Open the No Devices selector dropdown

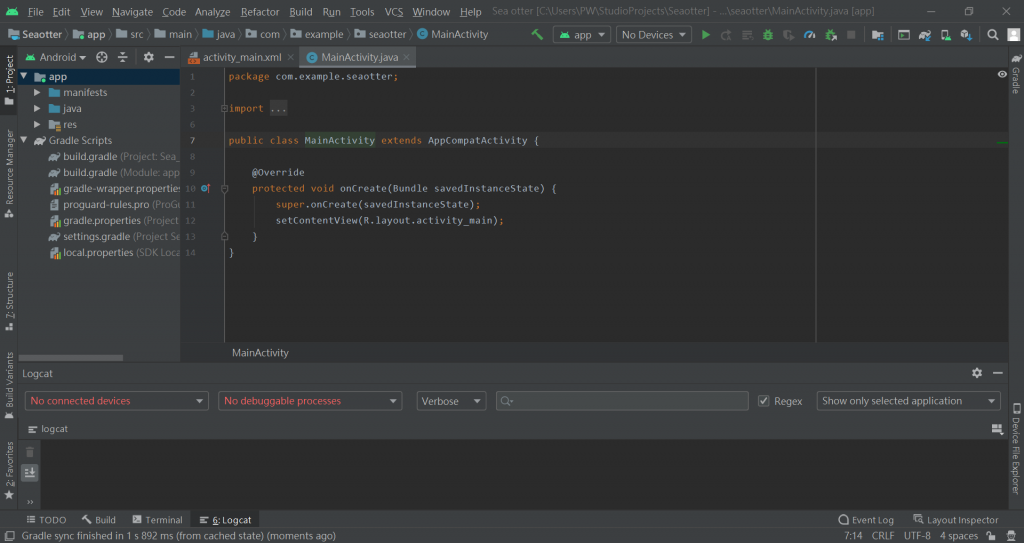654,34
